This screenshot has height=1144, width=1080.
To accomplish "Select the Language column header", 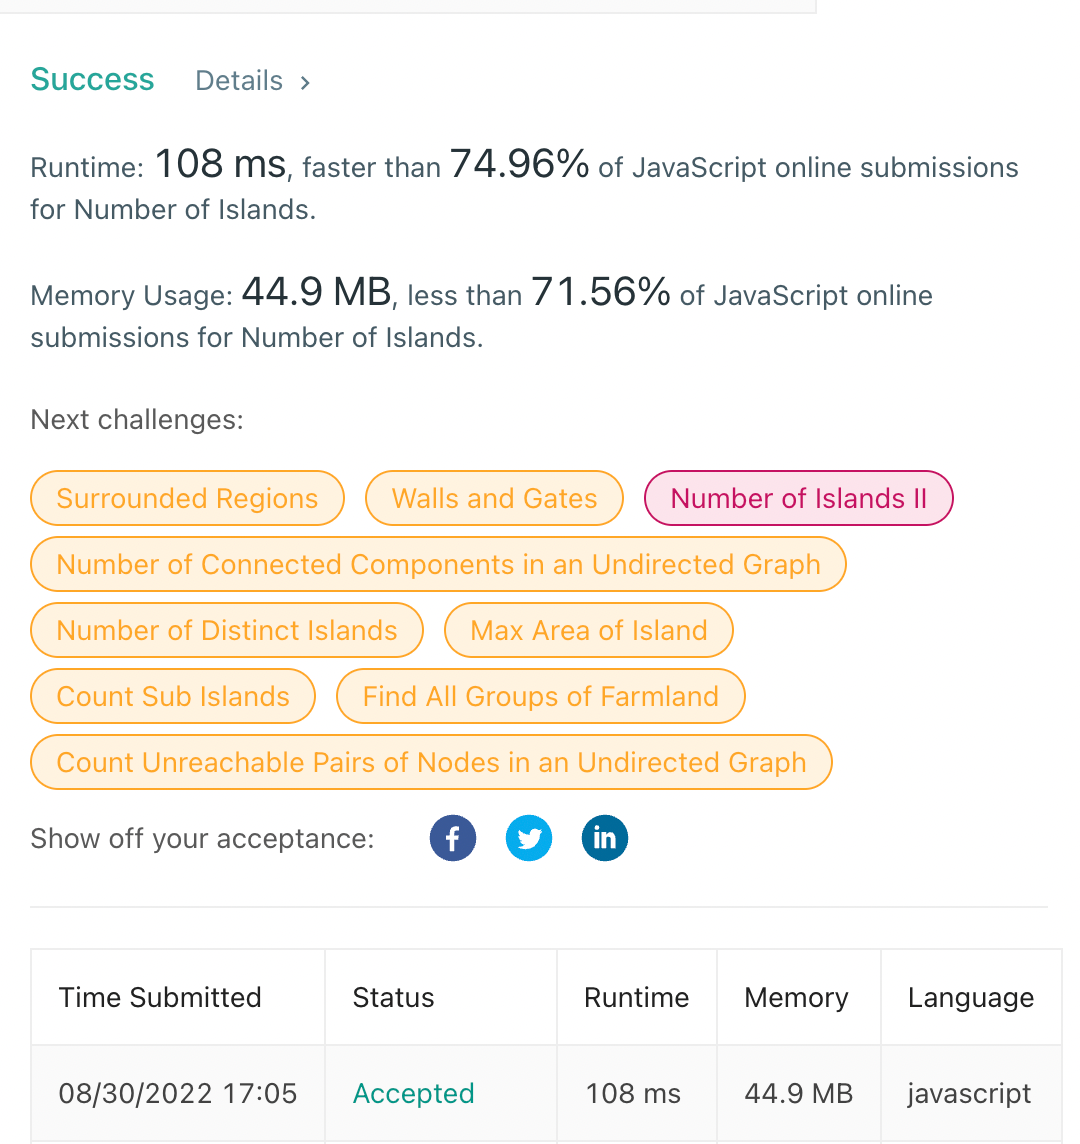I will click(971, 997).
